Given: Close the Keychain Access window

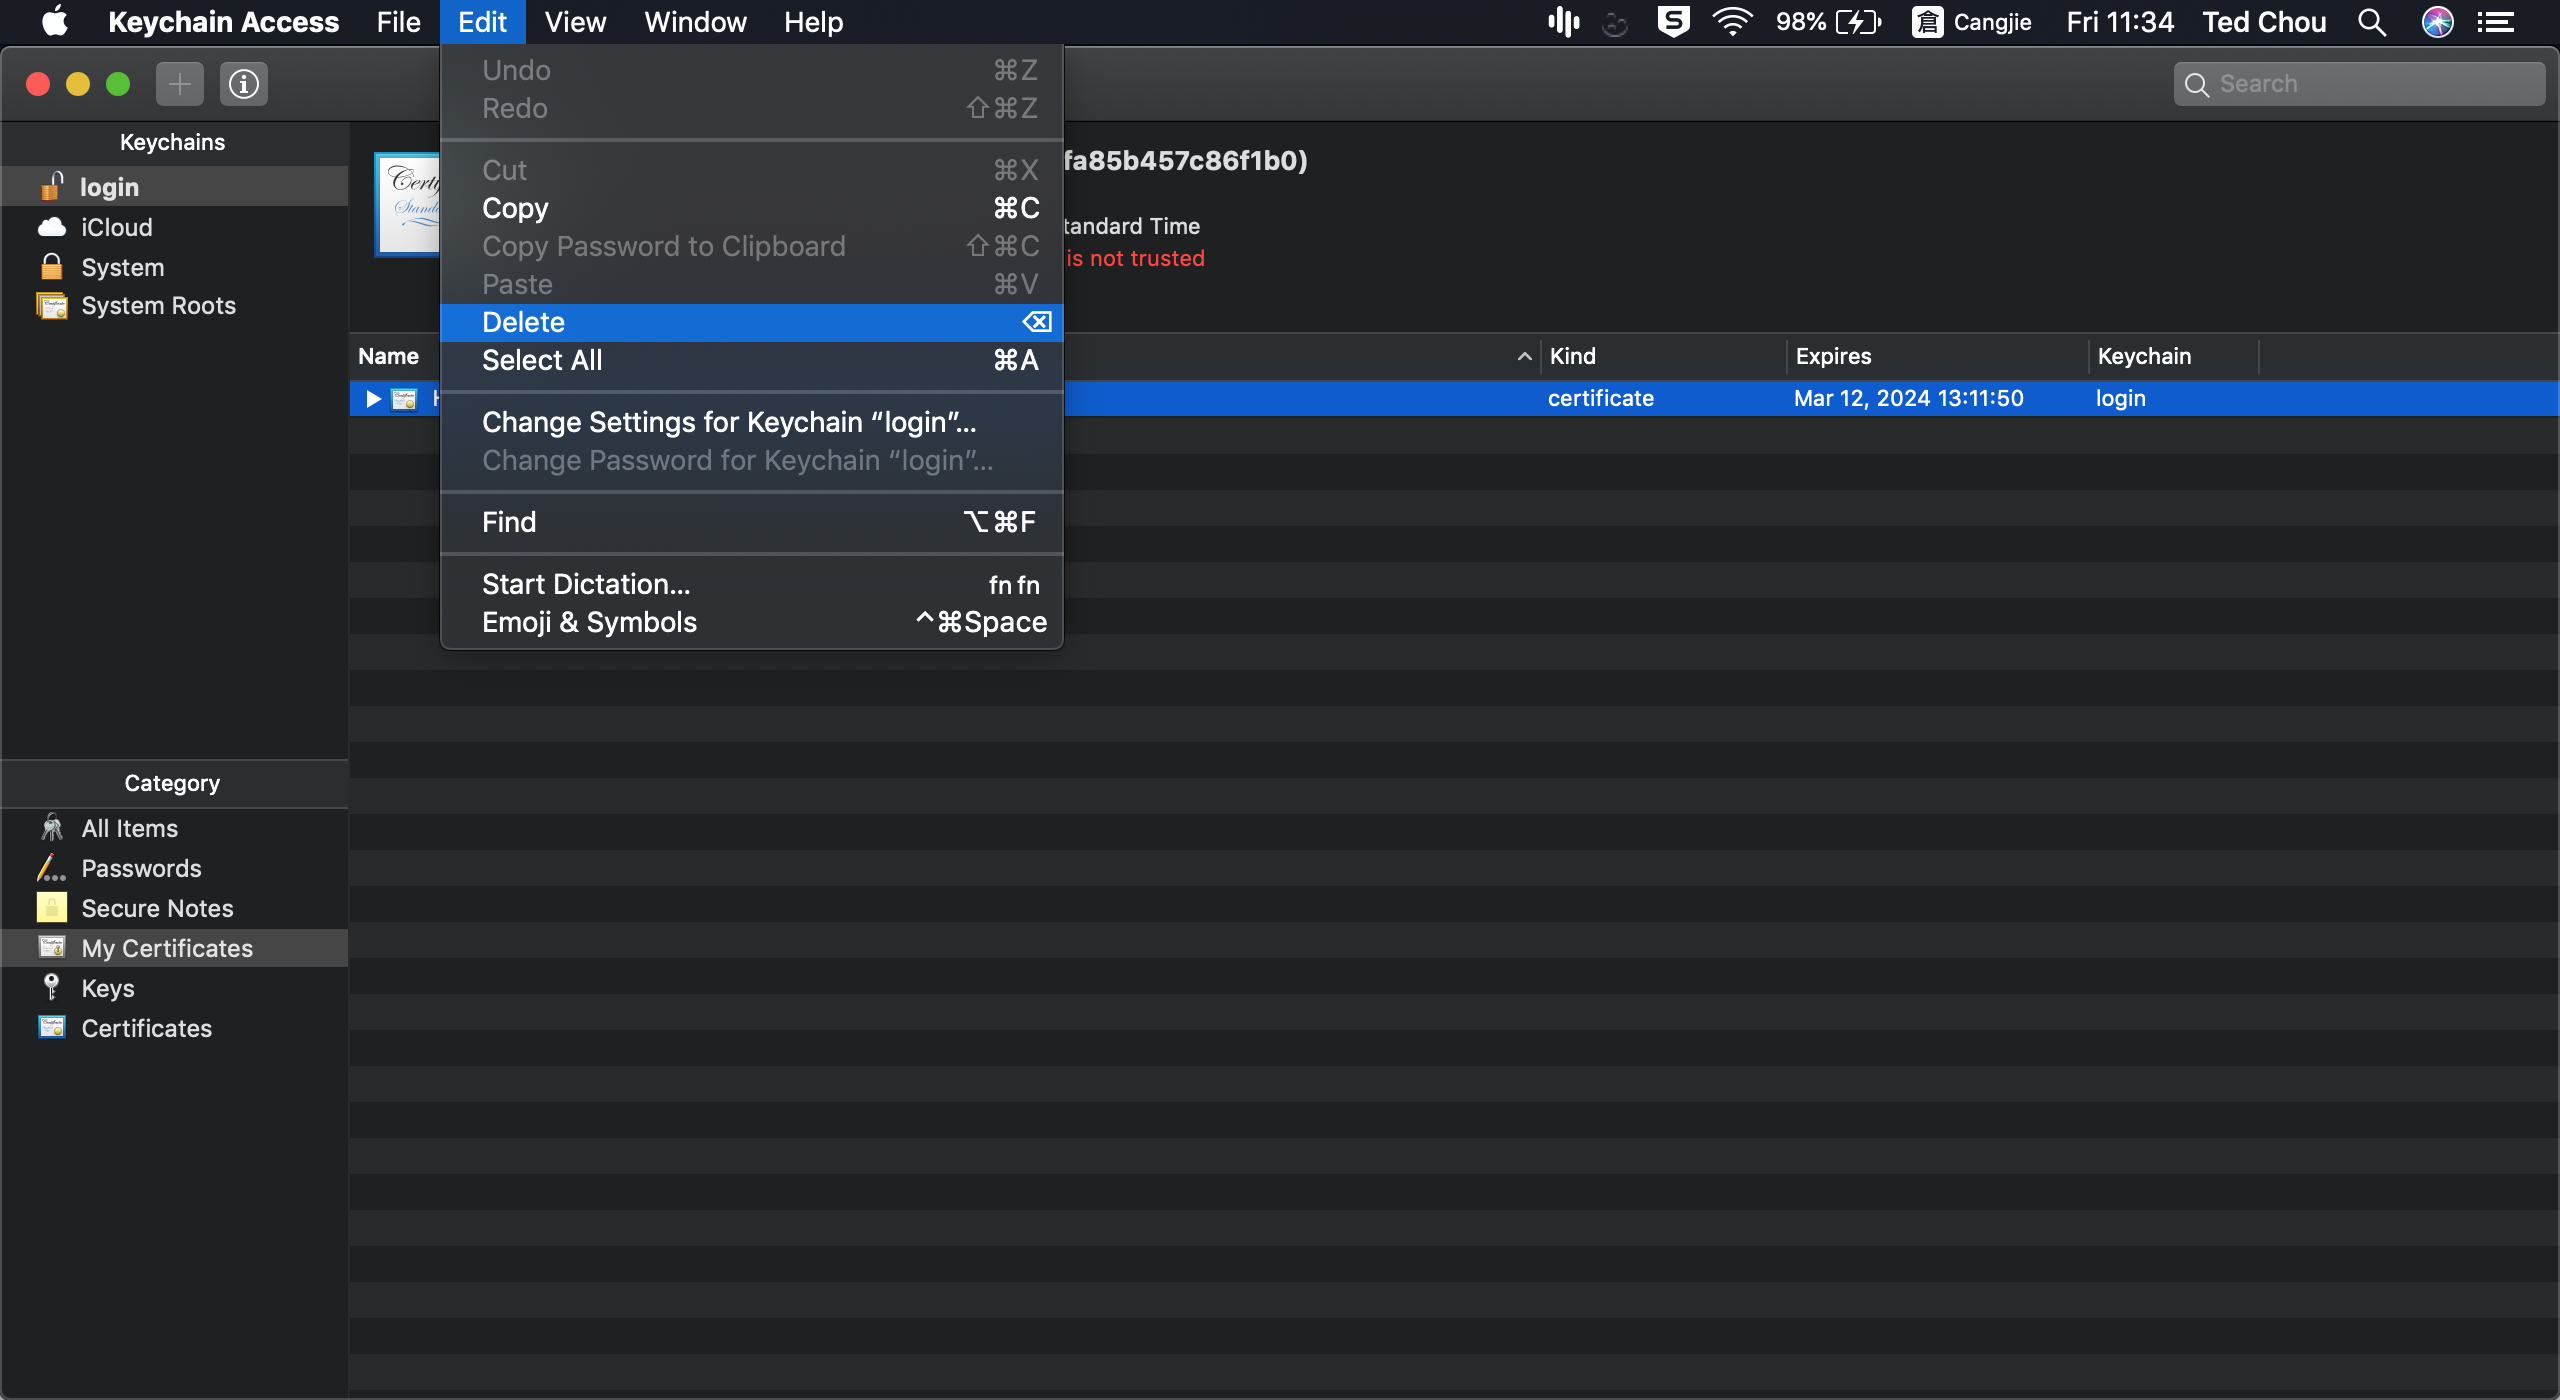Looking at the screenshot, I should click(x=38, y=84).
